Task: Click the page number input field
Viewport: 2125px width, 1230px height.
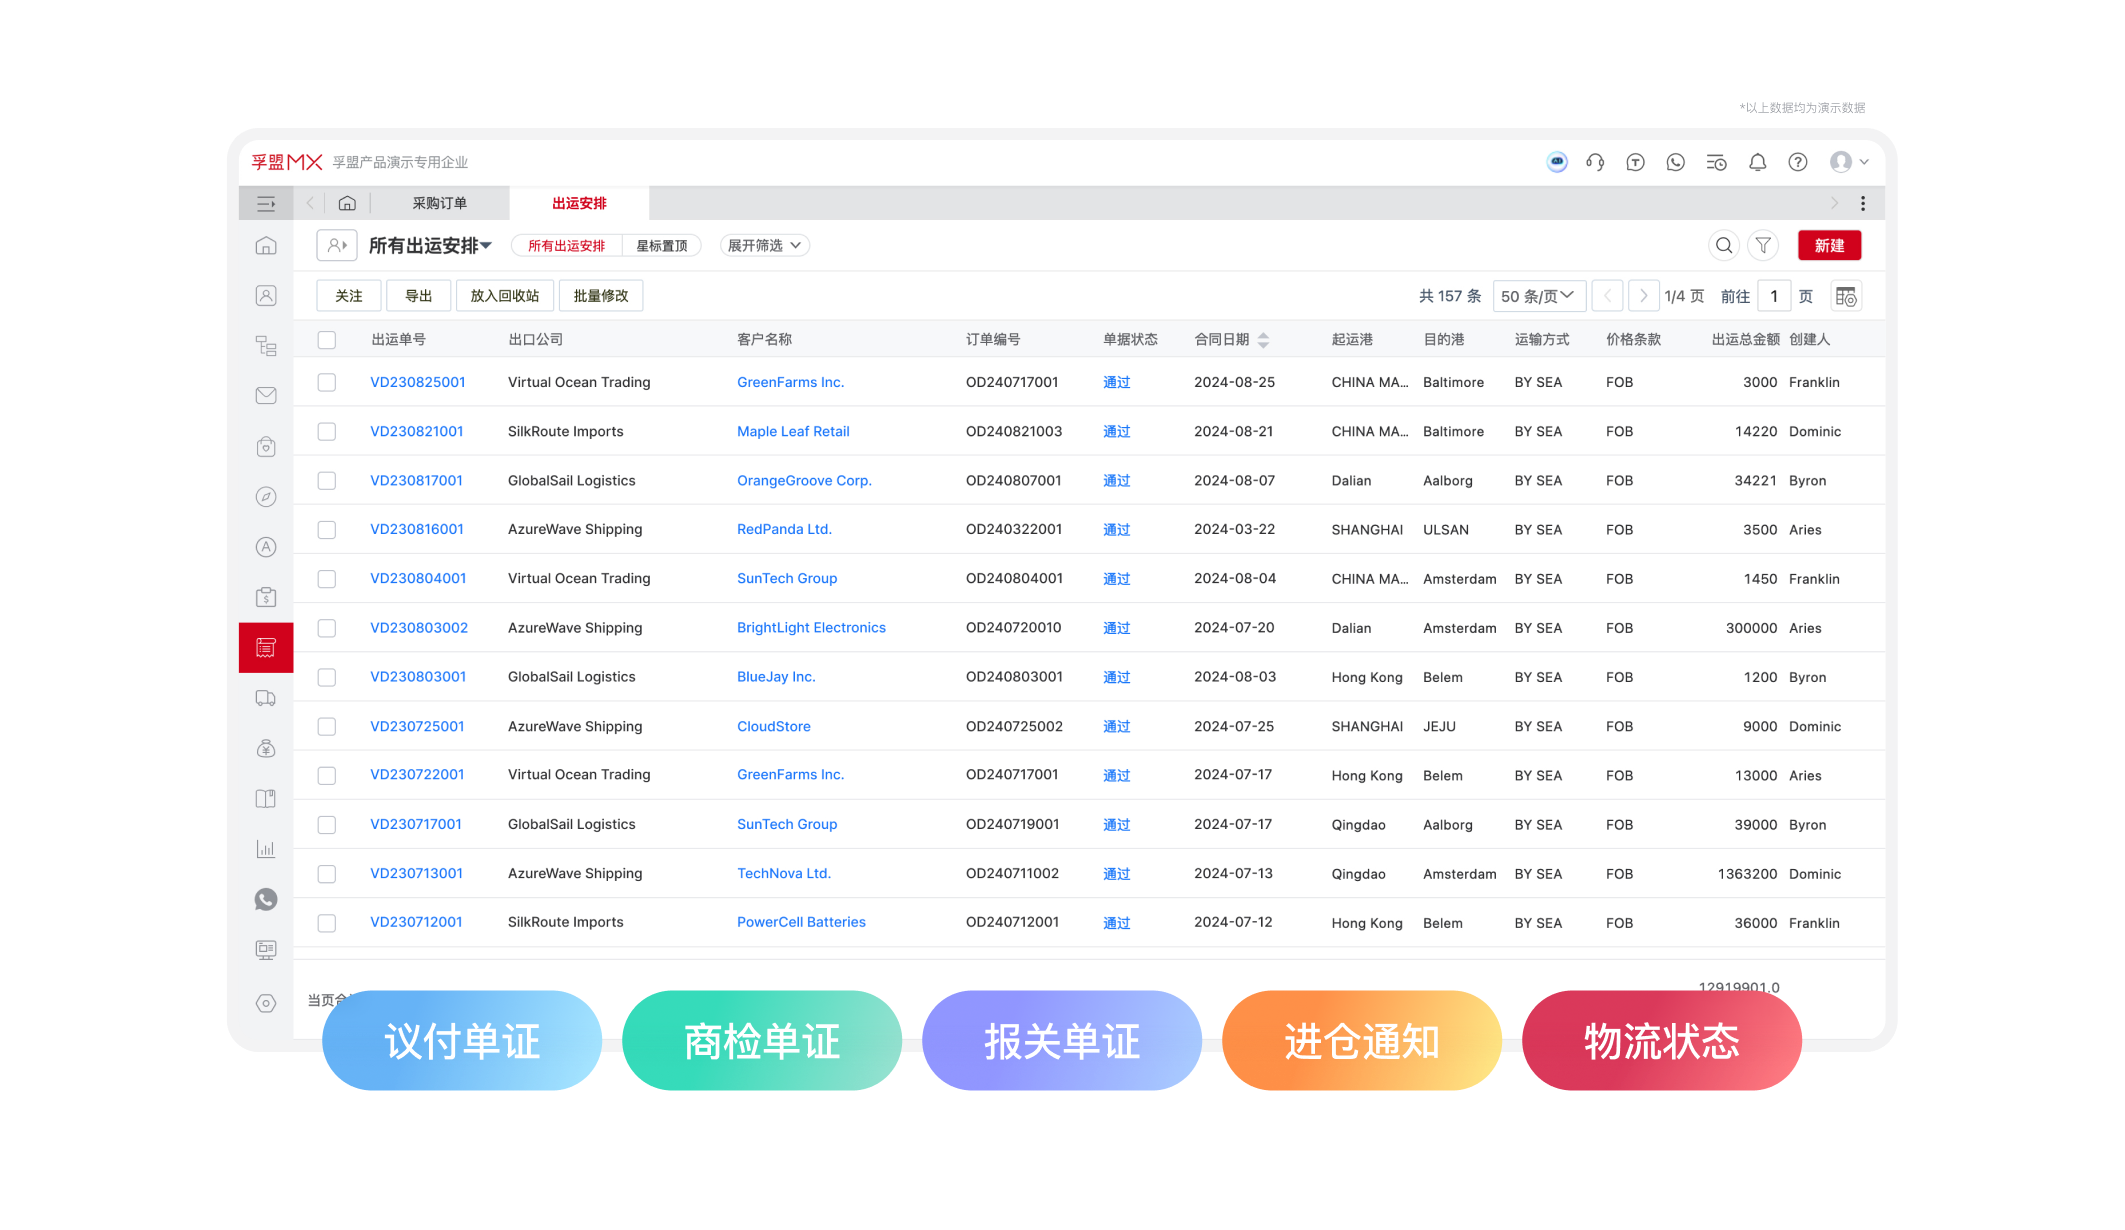Action: pos(1774,295)
